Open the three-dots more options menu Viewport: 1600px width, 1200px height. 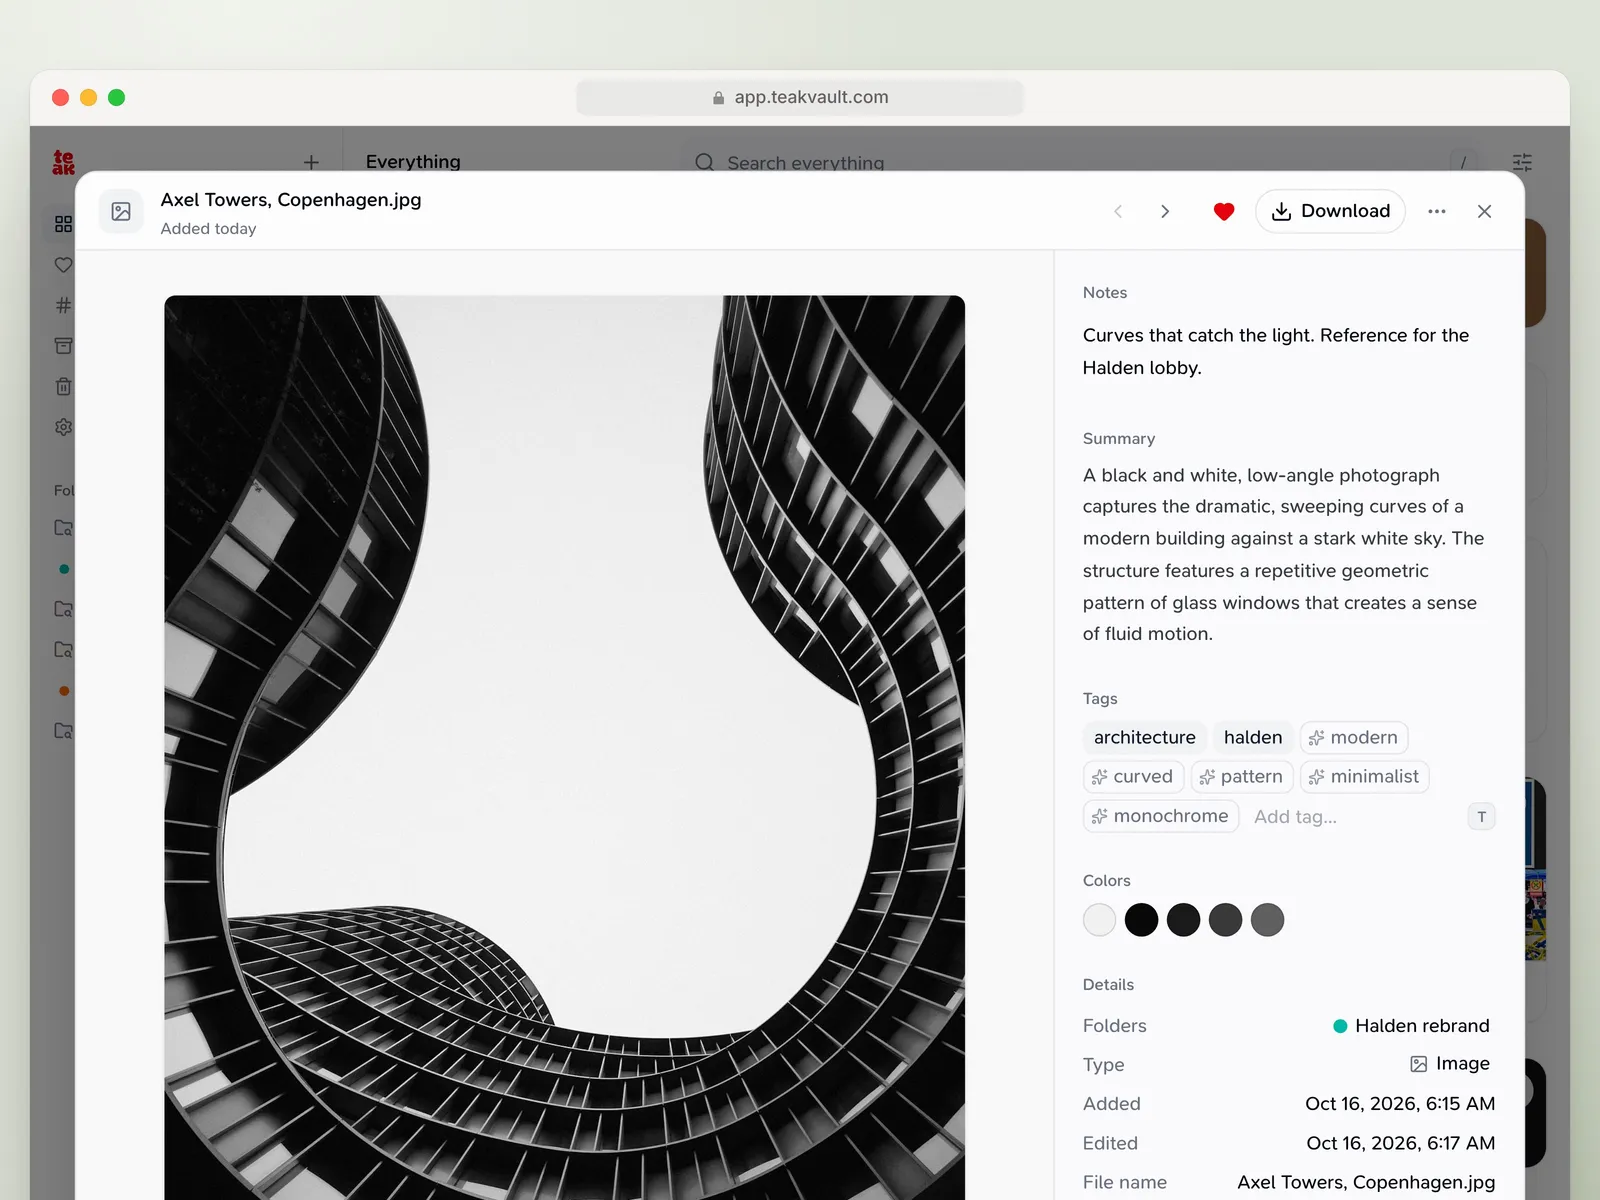point(1436,211)
